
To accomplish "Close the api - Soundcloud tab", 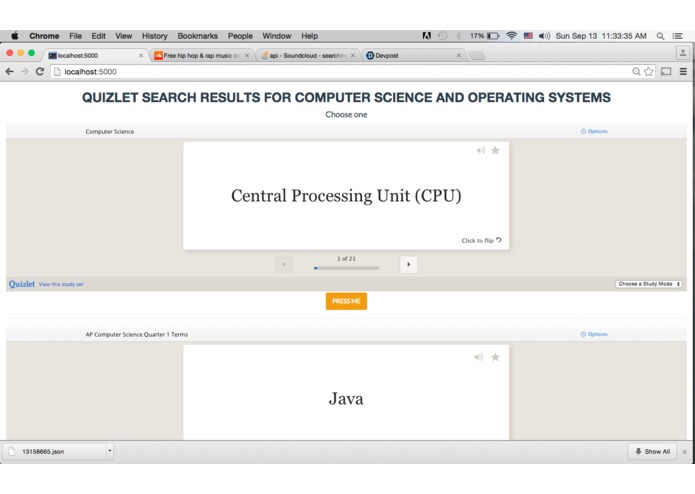I will click(x=353, y=55).
